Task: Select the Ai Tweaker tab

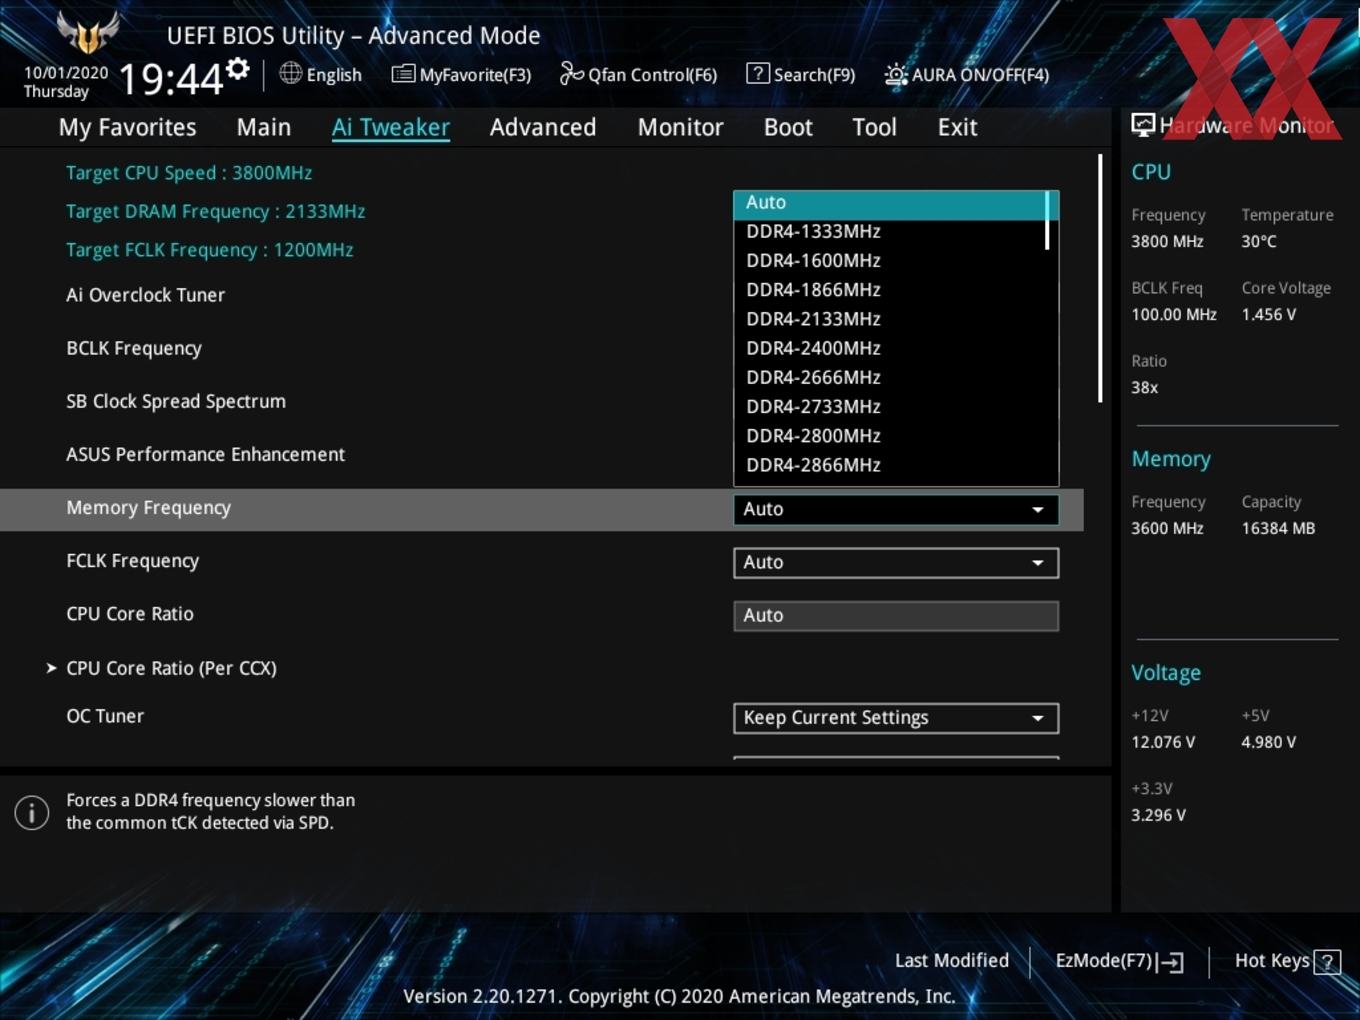Action: [x=391, y=127]
